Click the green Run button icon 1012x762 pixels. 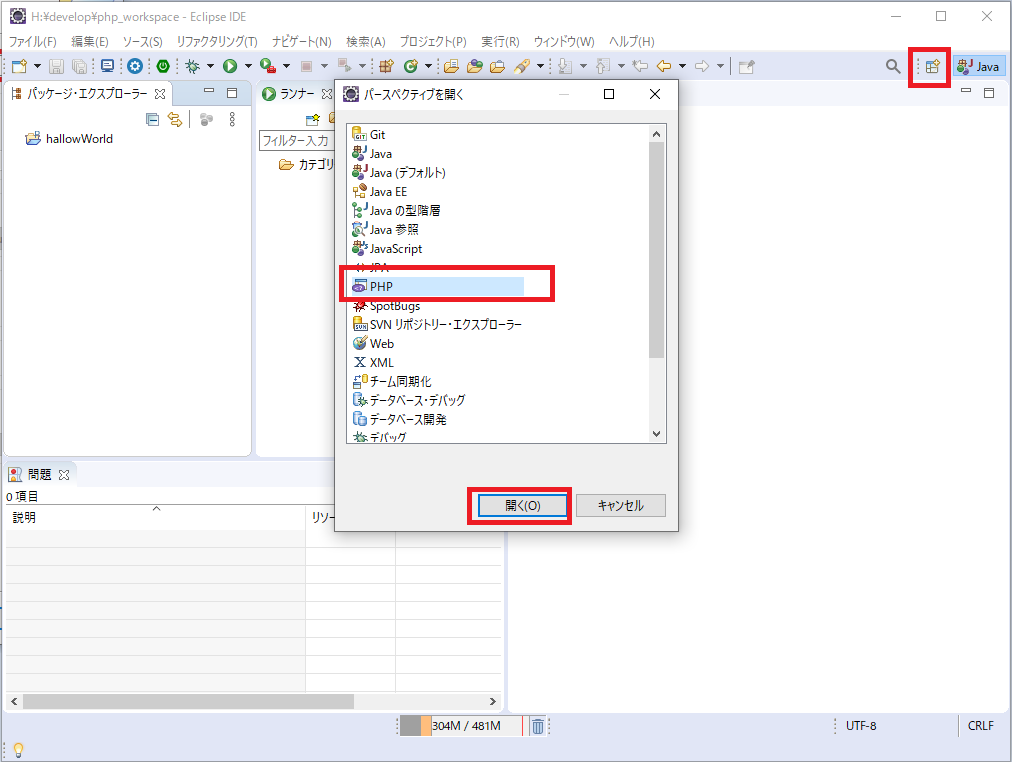pyautogui.click(x=230, y=66)
